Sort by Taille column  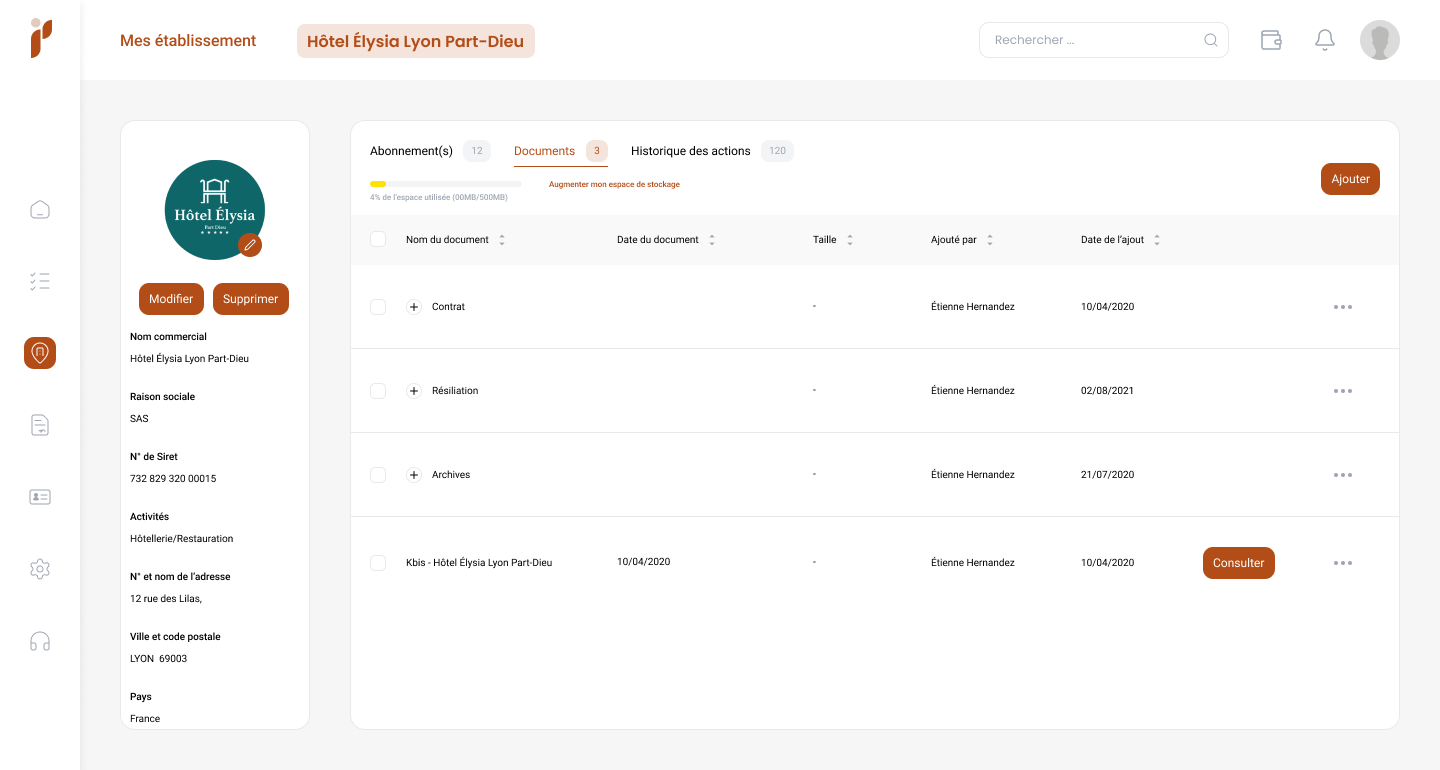coord(850,240)
